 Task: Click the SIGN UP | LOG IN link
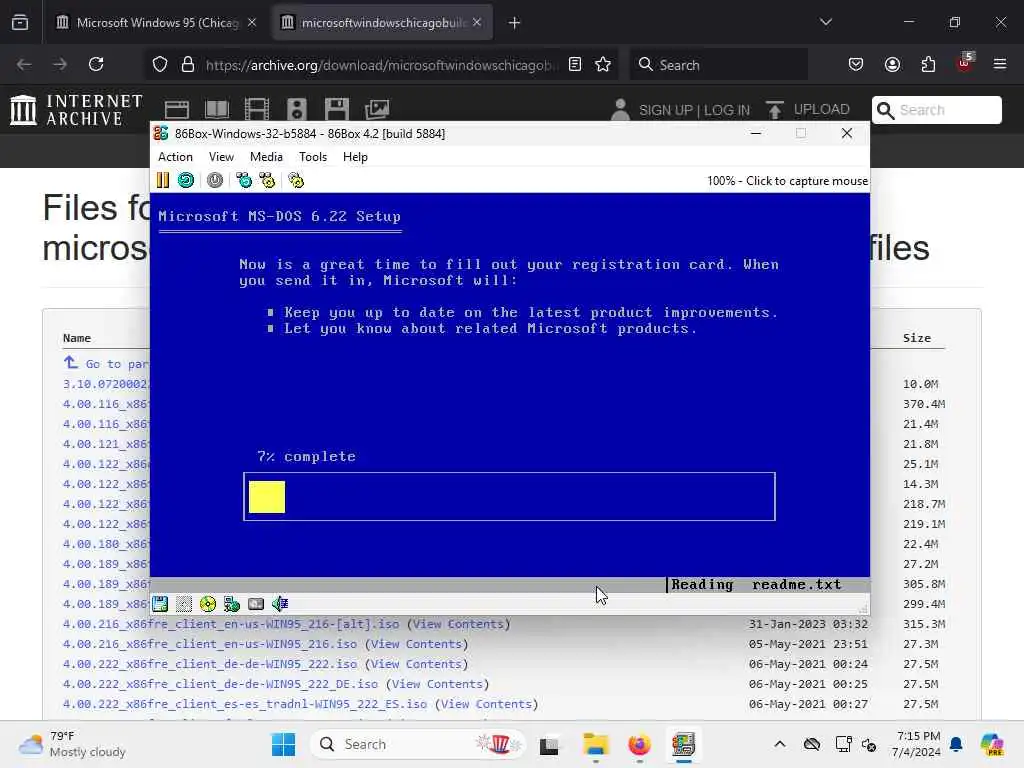point(694,110)
